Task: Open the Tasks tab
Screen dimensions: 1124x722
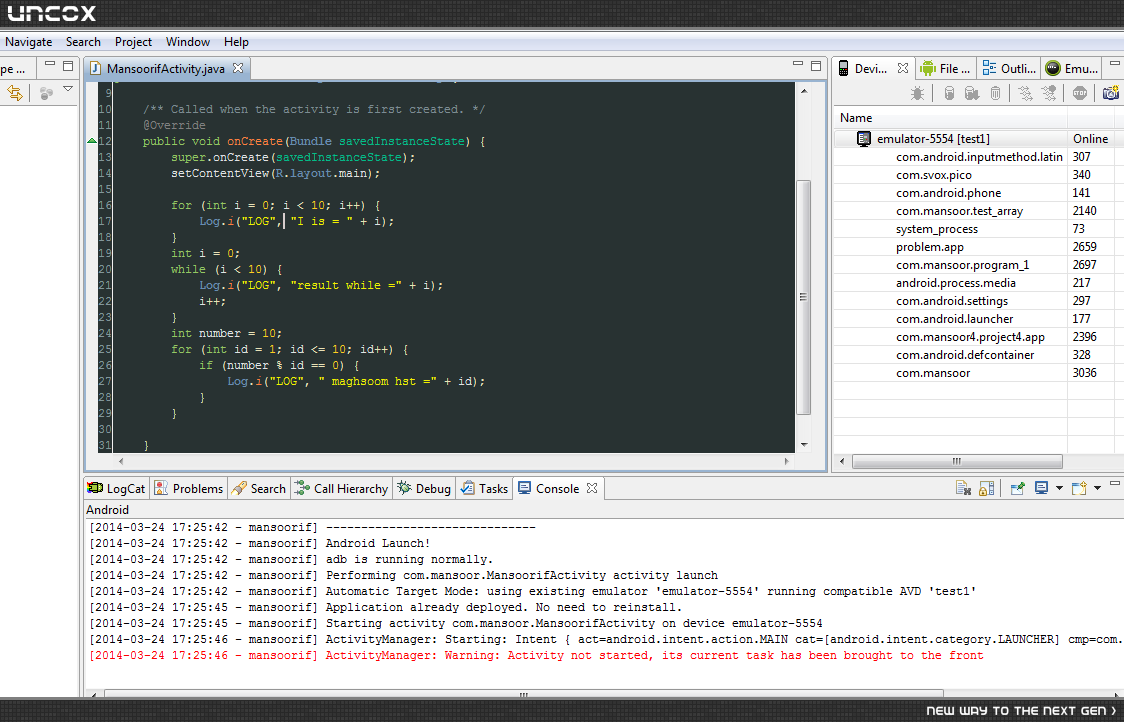Action: tap(485, 488)
